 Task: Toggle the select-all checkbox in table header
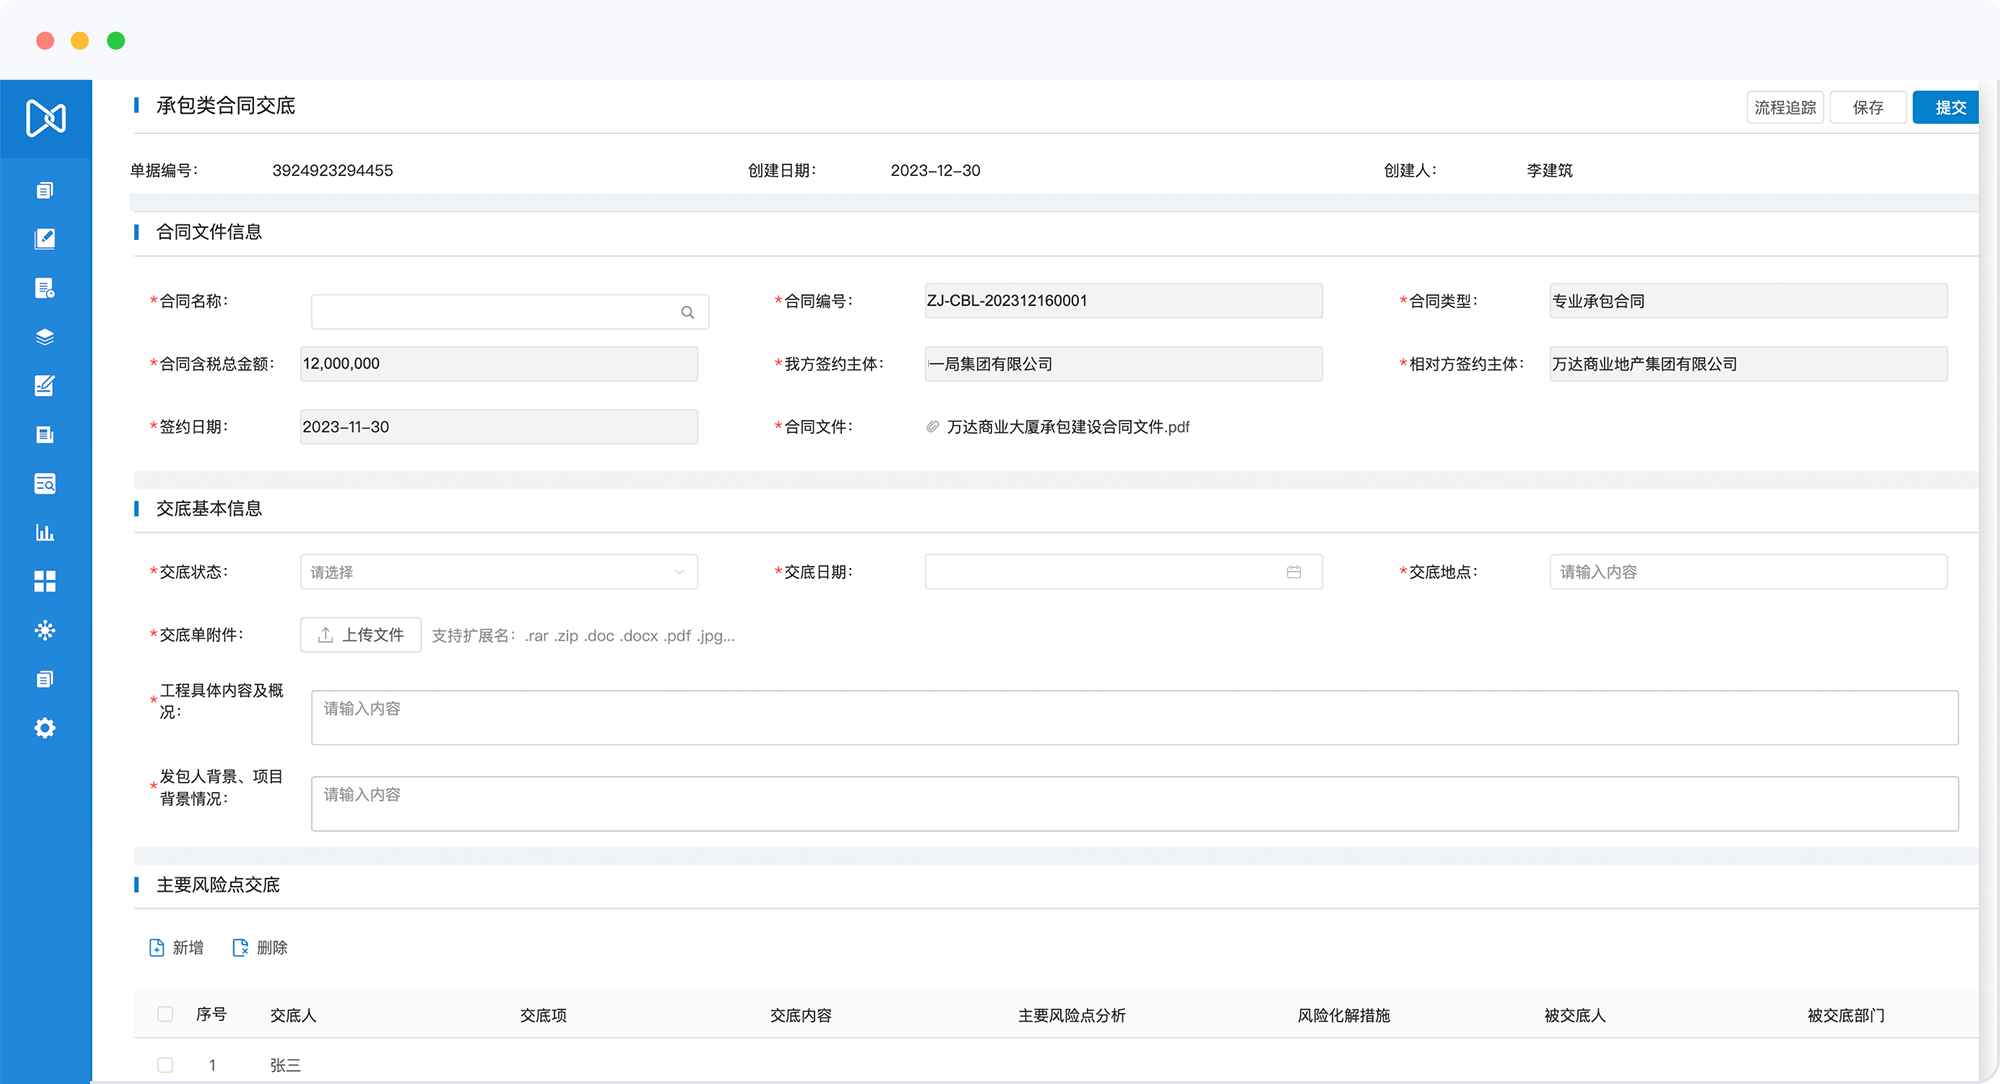click(x=165, y=1014)
